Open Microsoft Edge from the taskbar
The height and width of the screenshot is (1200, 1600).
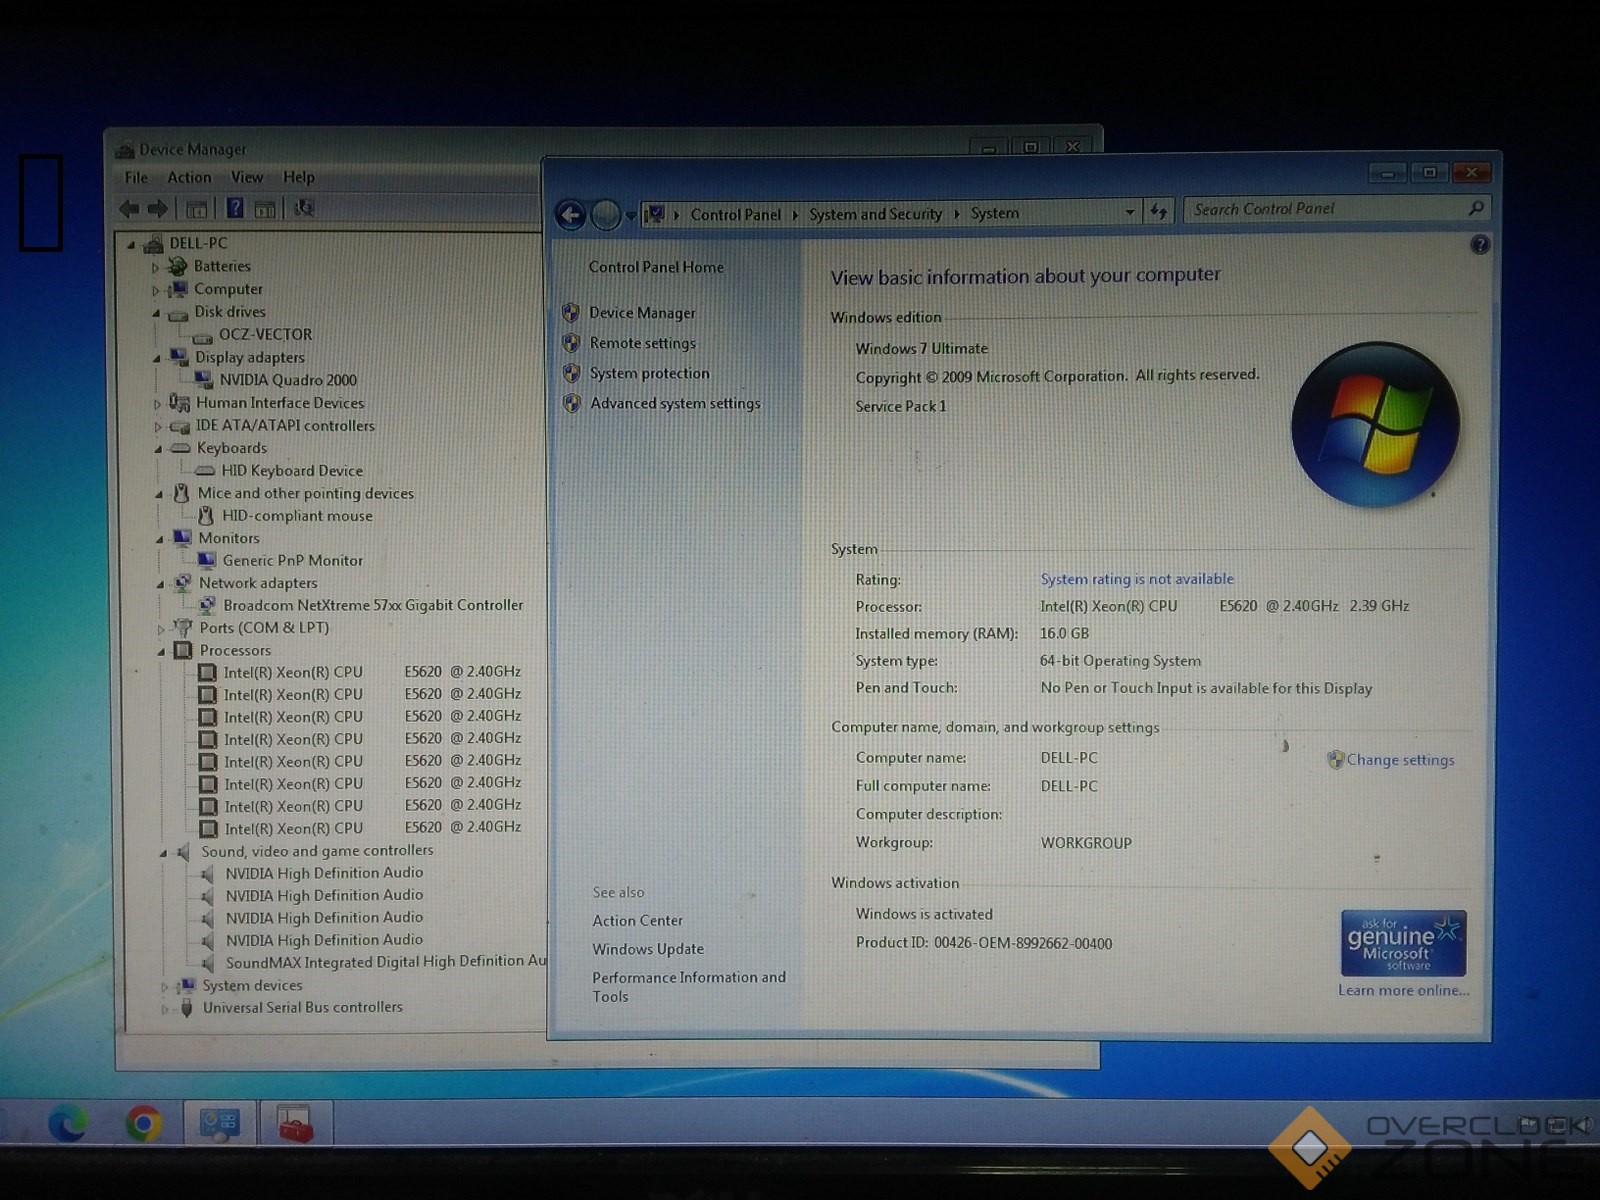click(x=68, y=1124)
